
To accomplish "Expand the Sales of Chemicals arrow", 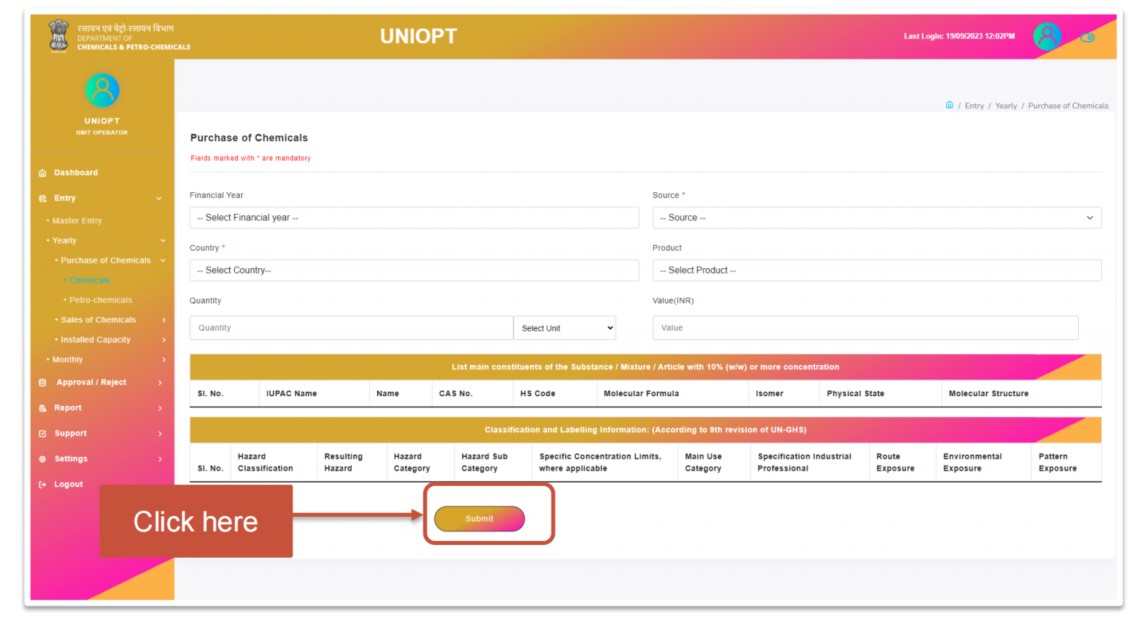I will coord(163,320).
